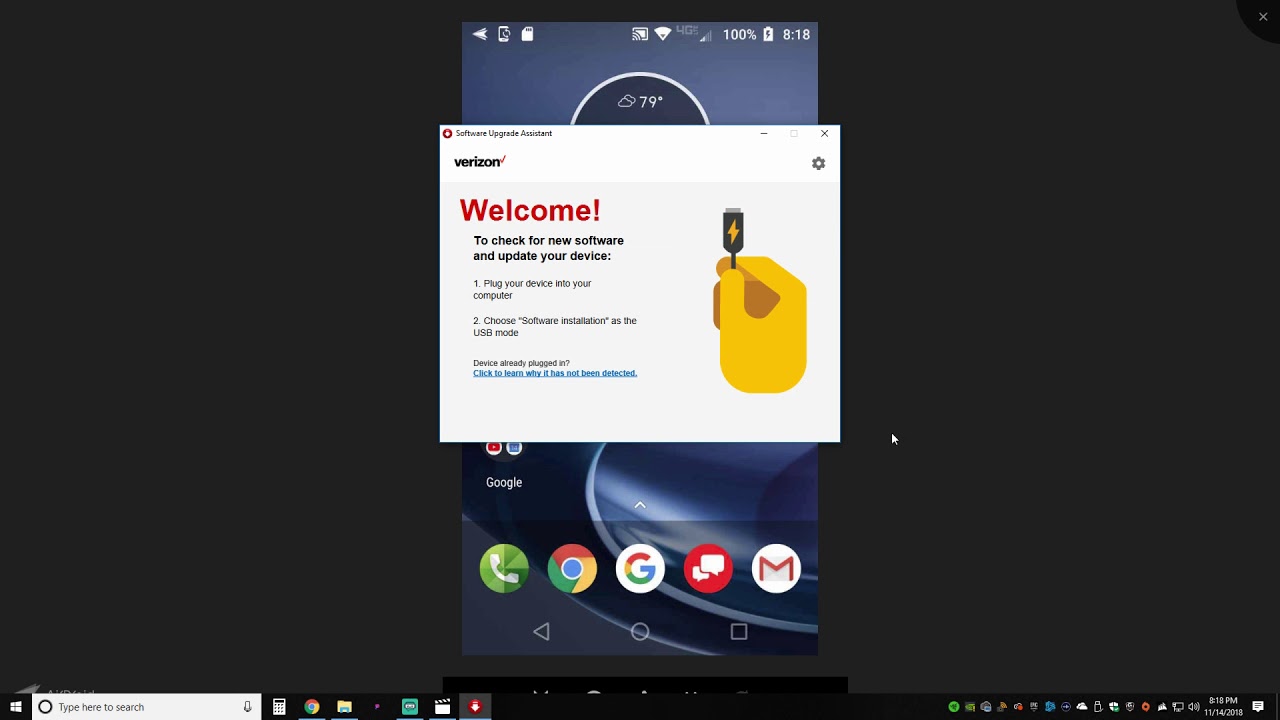Image resolution: width=1280 pixels, height=720 pixels.
Task: Select Software Upgrade Assistant taskbar icon
Action: coord(475,707)
